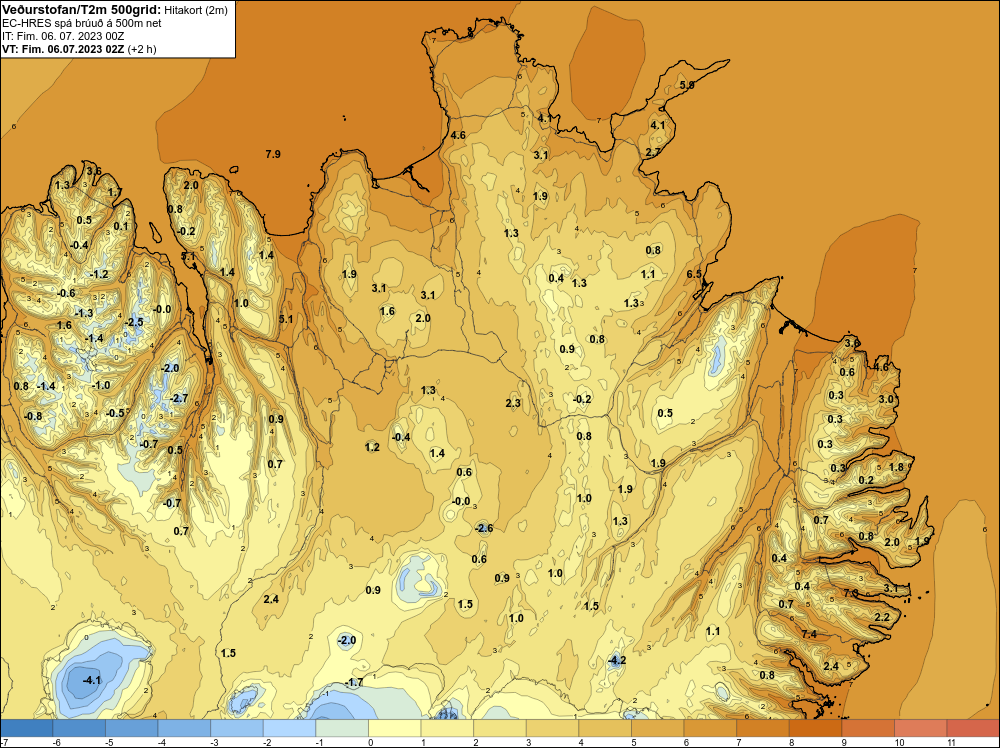Click the 1.2 temperature value
The image size is (1000, 748).
tap(372, 447)
